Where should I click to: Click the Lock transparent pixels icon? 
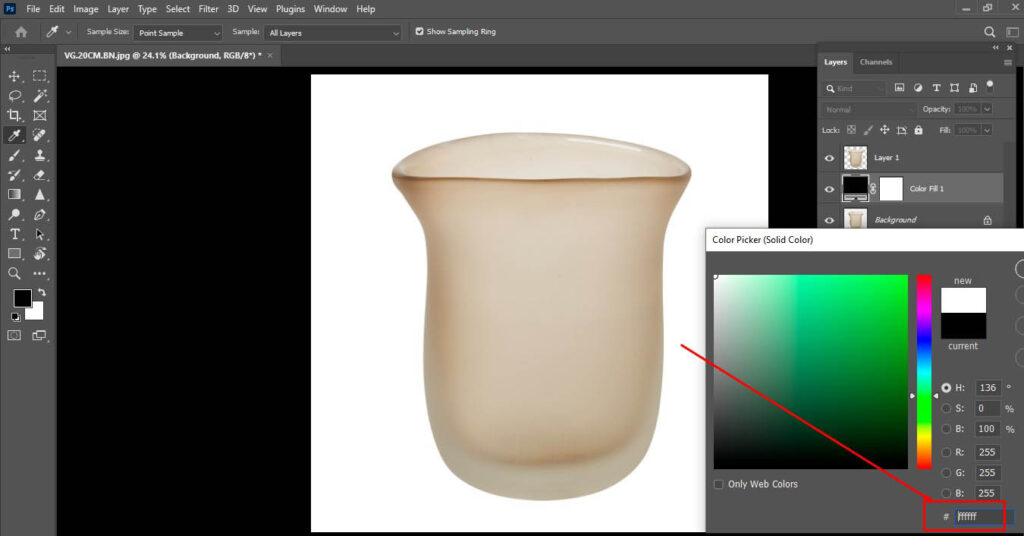coord(851,130)
